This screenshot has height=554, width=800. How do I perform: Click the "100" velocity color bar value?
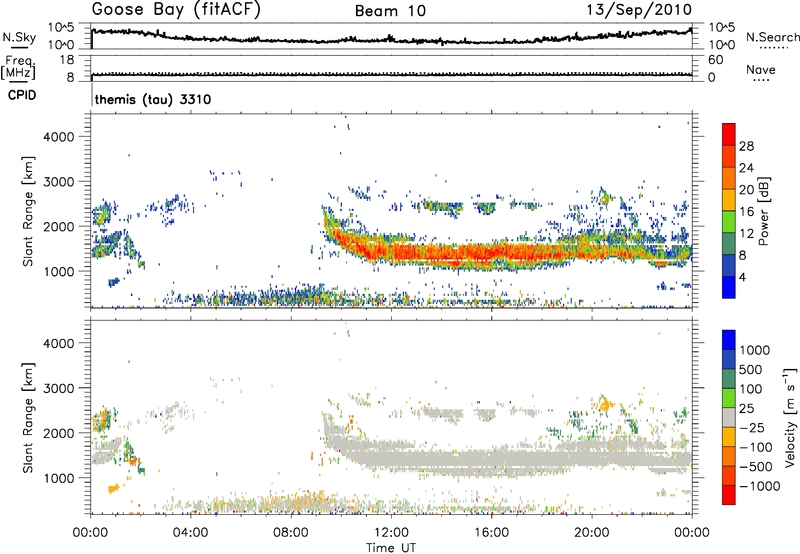[750, 389]
